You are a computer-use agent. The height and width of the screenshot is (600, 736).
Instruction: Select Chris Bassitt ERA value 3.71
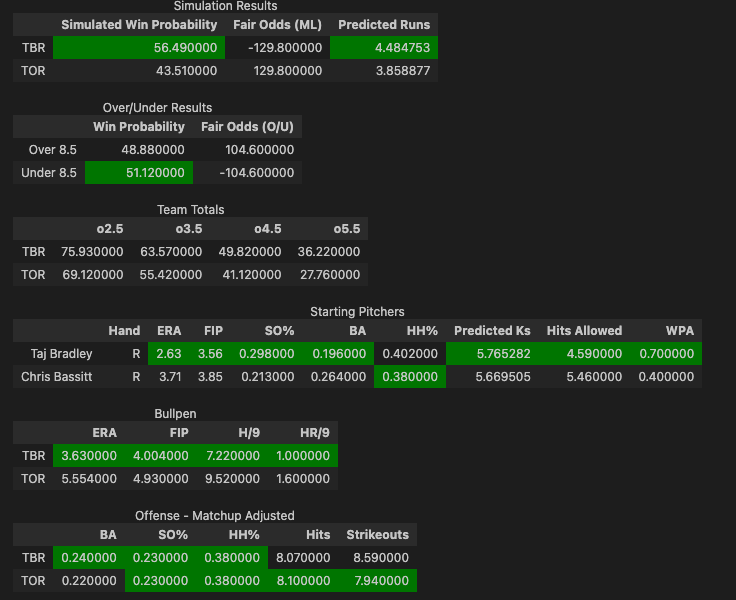tap(170, 377)
